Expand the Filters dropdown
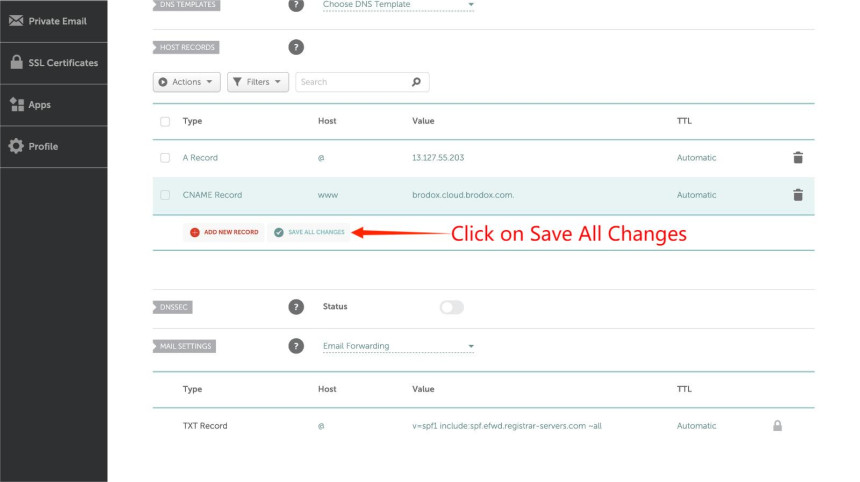The height and width of the screenshot is (482, 860). 258,82
